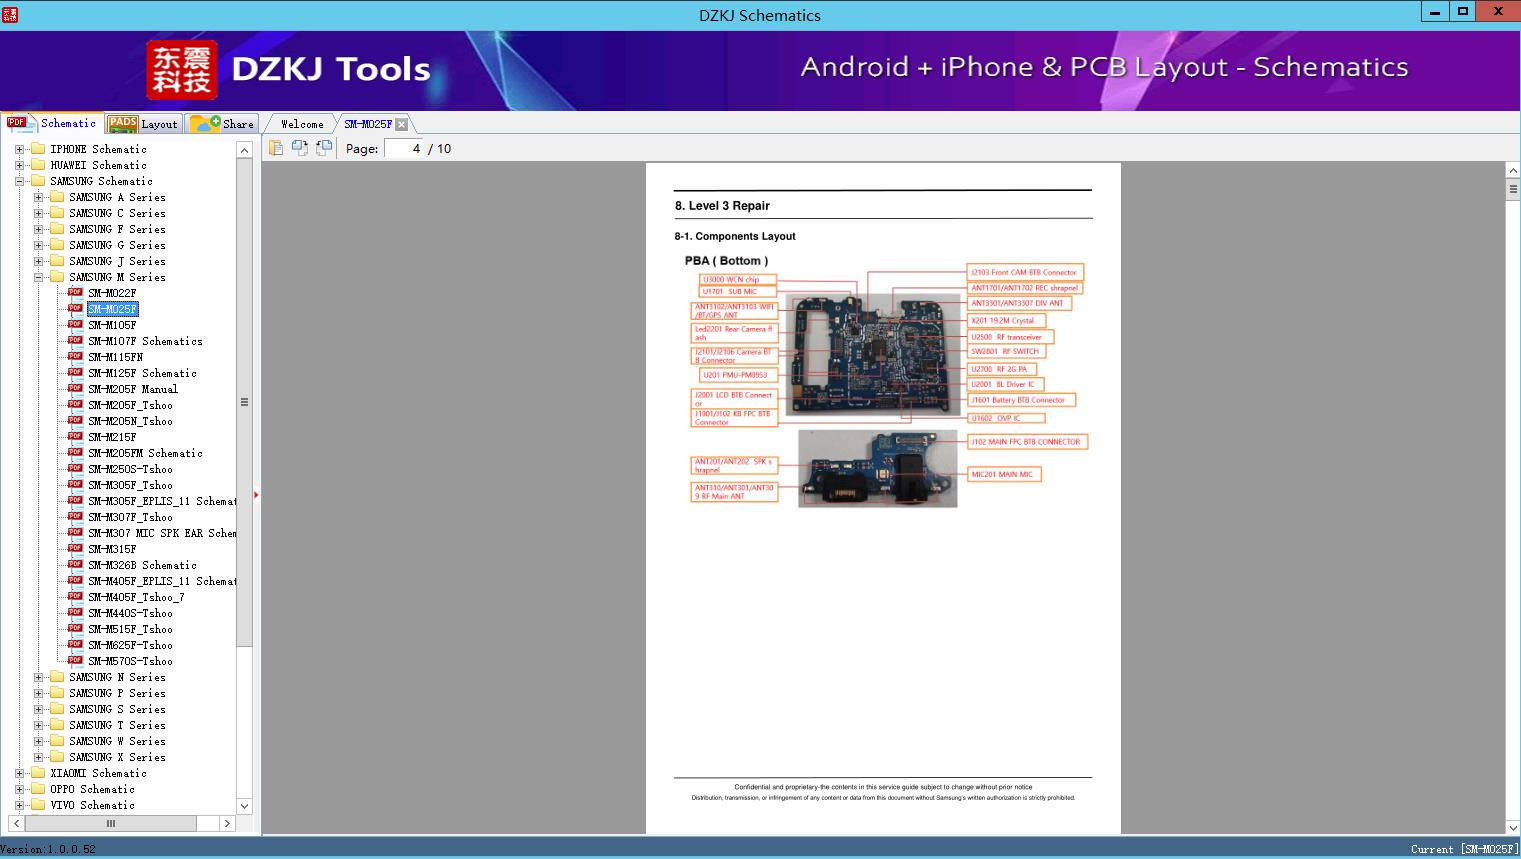The image size is (1521, 859).
Task: Click PDF icon beside SM-M115FN
Action: 75,356
